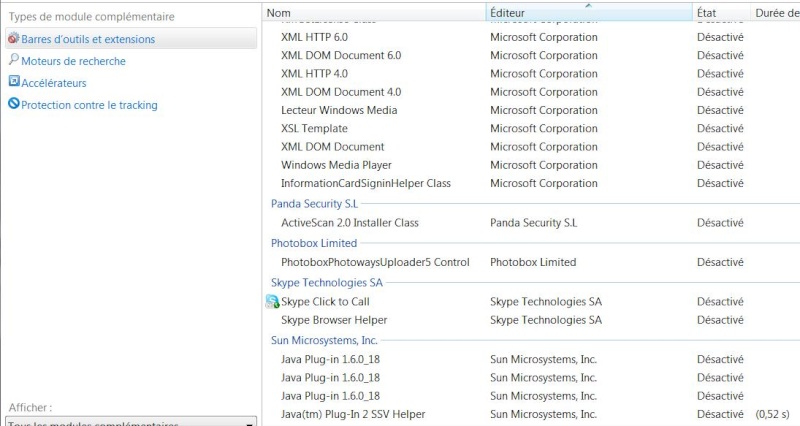Click the (0,52 s) load time value

pyautogui.click(x=772, y=414)
